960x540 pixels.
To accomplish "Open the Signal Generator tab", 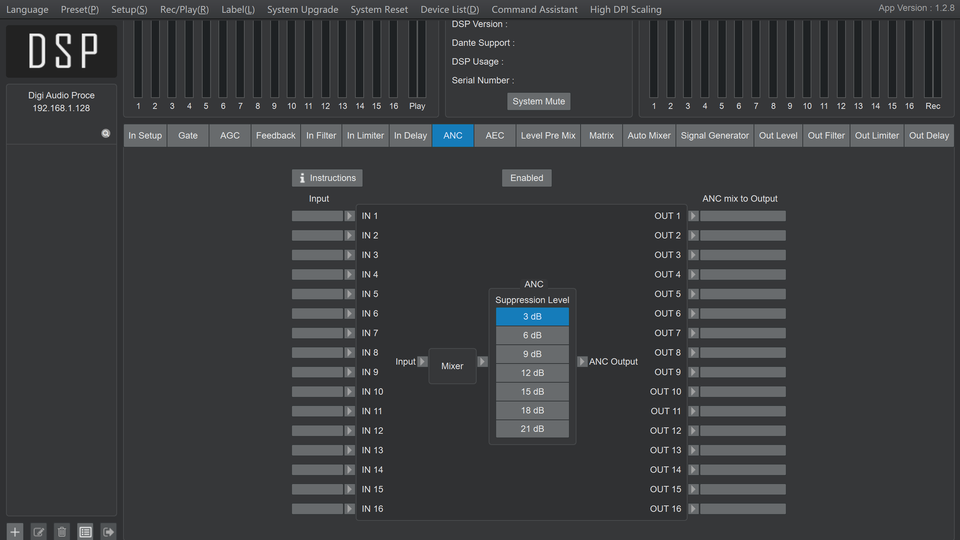I will point(714,136).
